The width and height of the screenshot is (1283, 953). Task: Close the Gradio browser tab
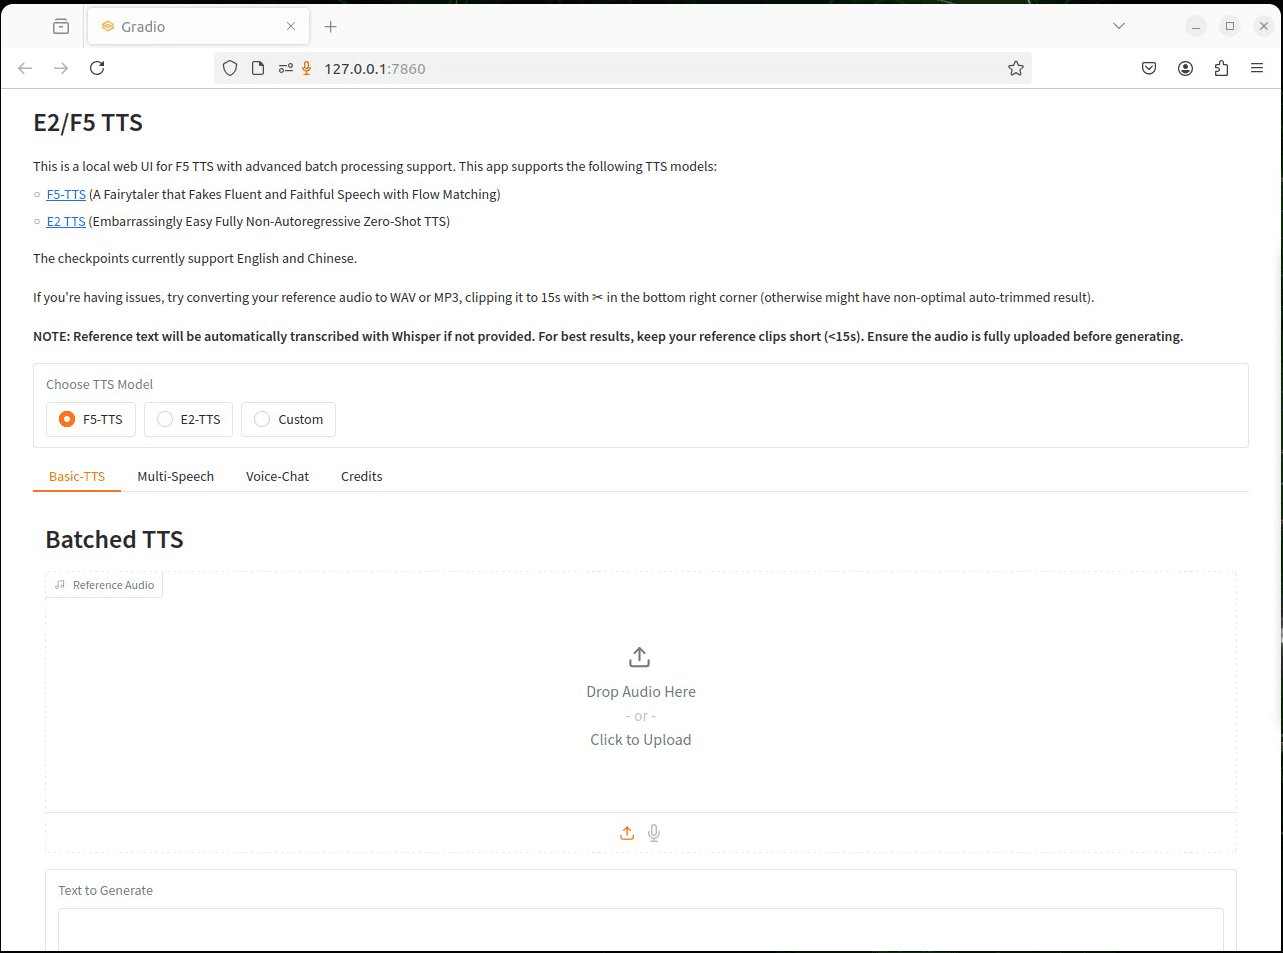291,27
